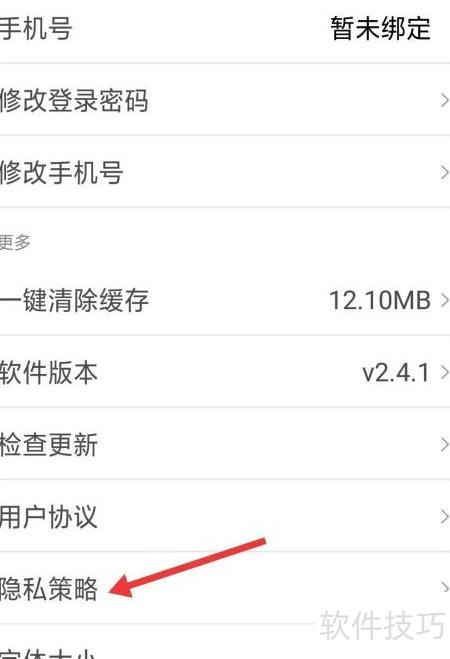Tap 更多 section header
The image size is (450, 659).
click(15, 242)
